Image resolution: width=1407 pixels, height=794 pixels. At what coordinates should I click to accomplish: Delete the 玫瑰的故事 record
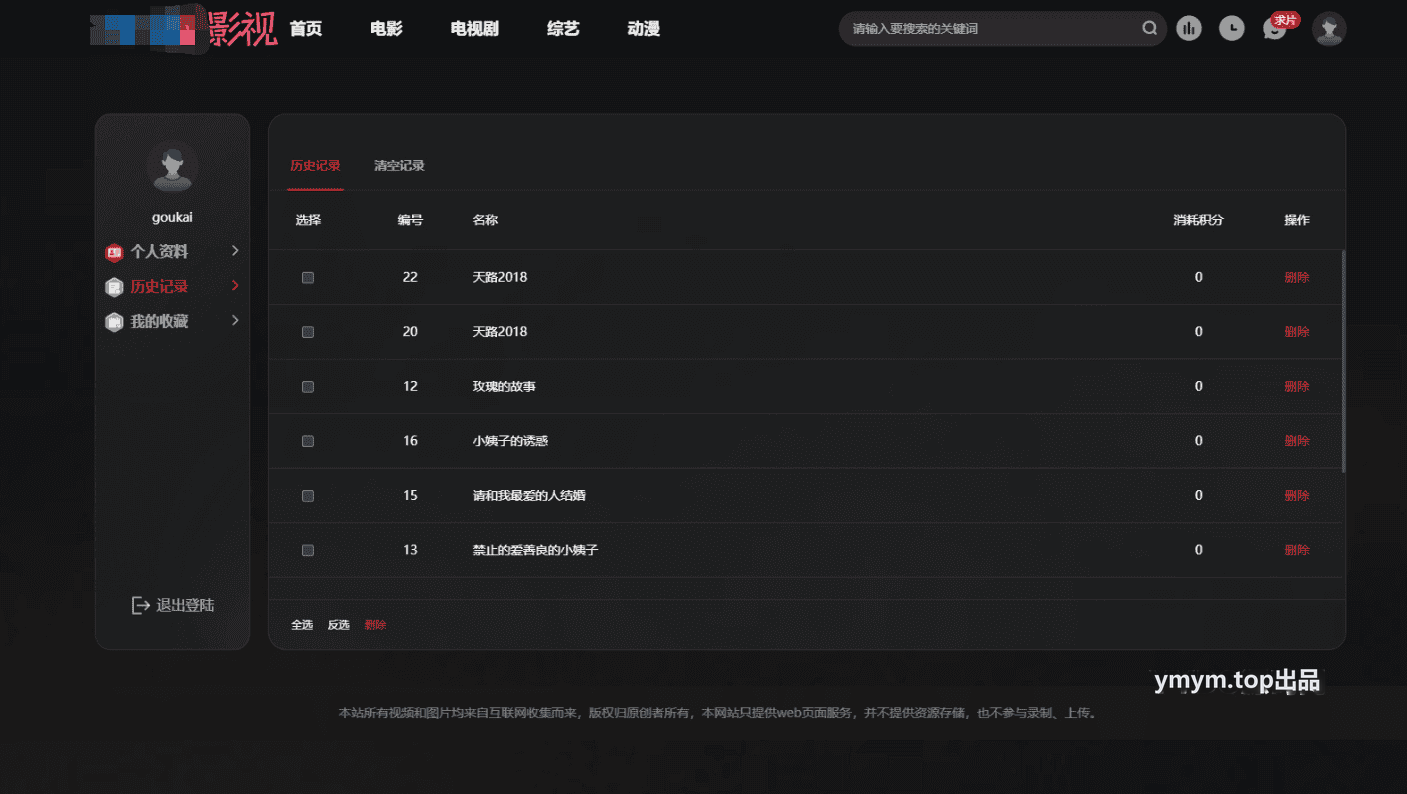click(1297, 386)
